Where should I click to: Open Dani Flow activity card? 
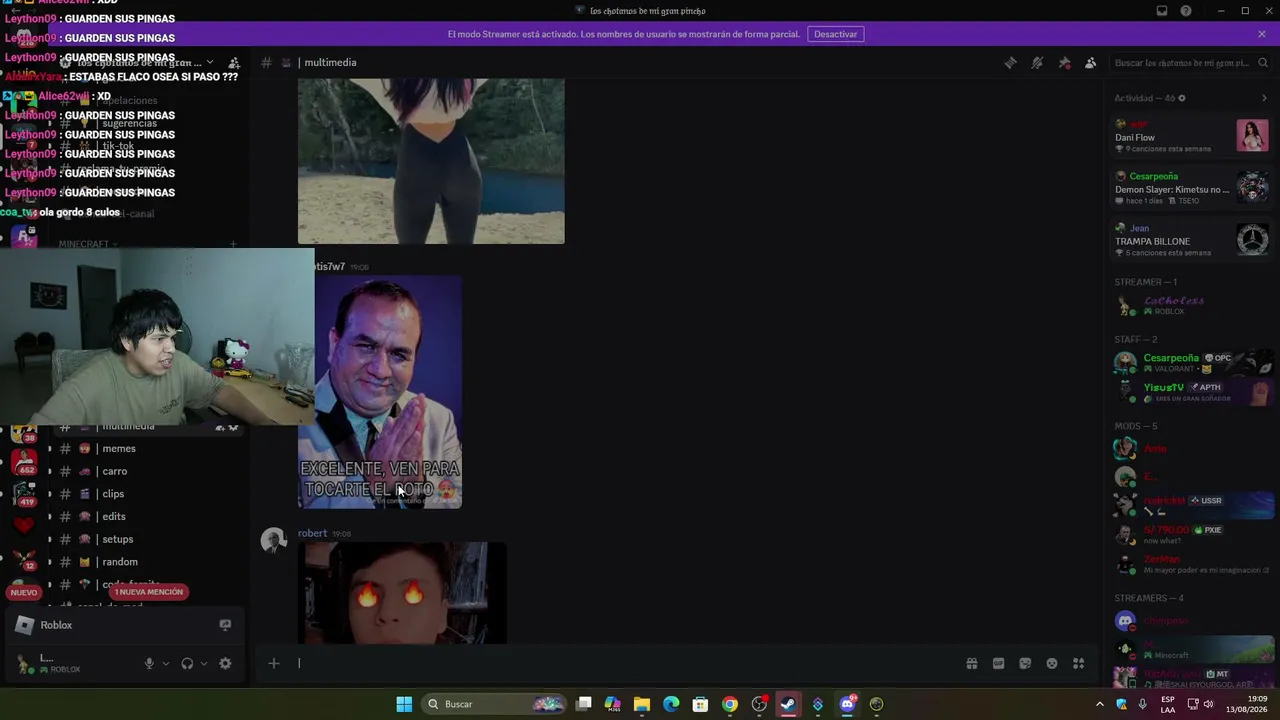coord(1191,136)
